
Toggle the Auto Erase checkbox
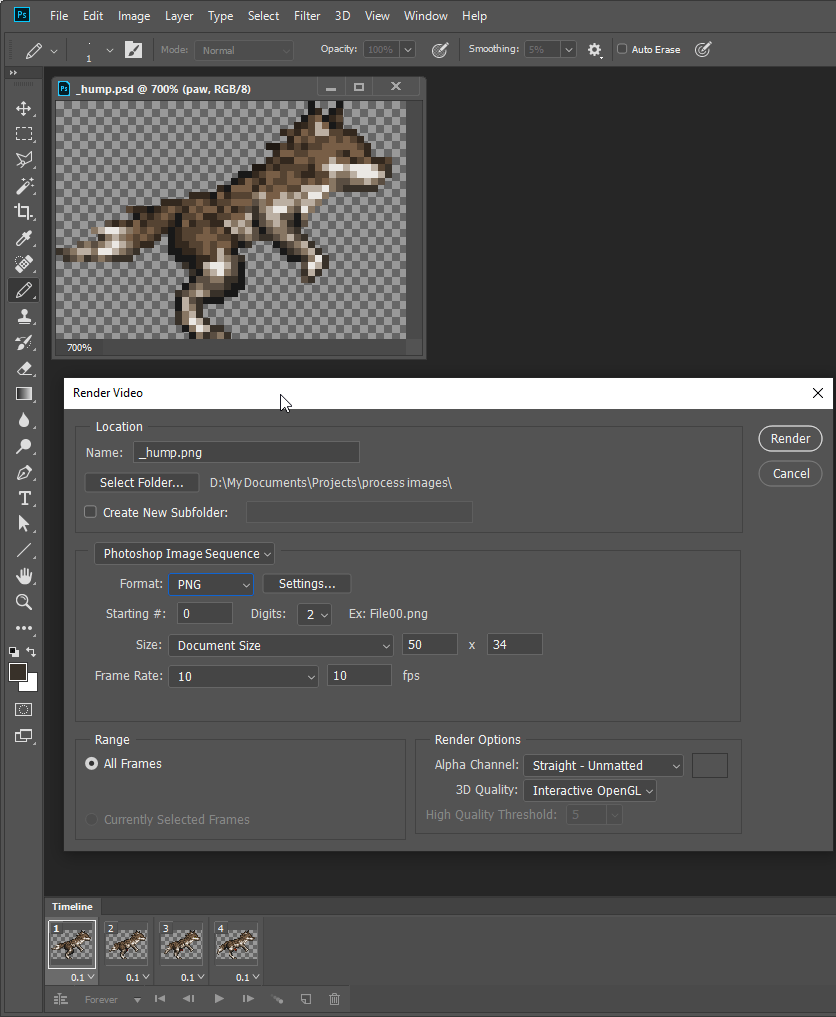coord(622,49)
